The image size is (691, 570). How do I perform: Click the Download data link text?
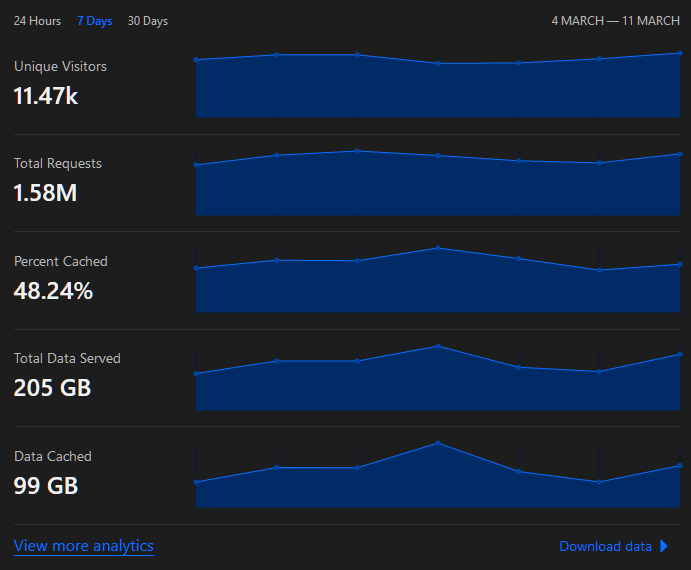click(605, 546)
